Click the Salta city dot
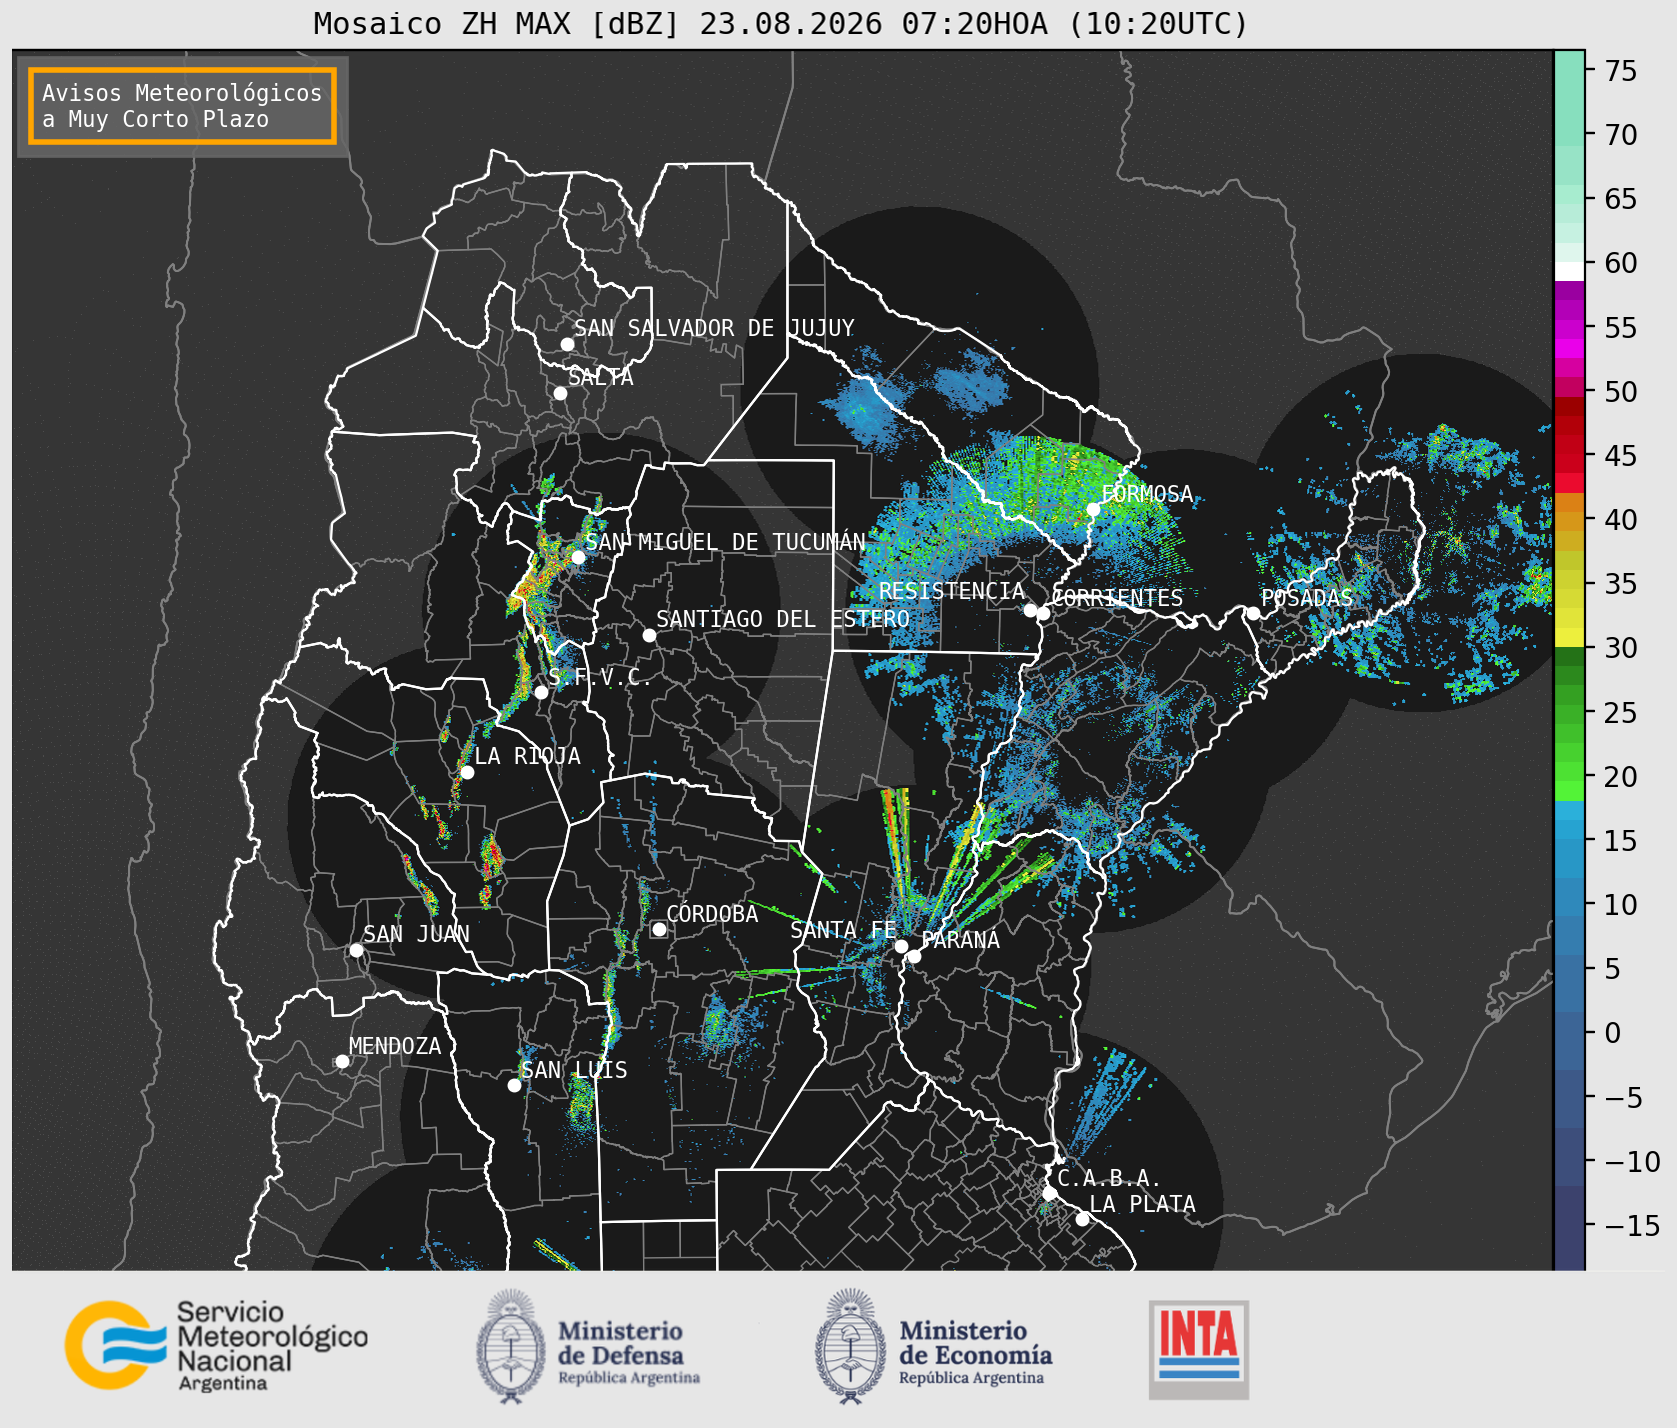The width and height of the screenshot is (1677, 1428). (x=560, y=393)
